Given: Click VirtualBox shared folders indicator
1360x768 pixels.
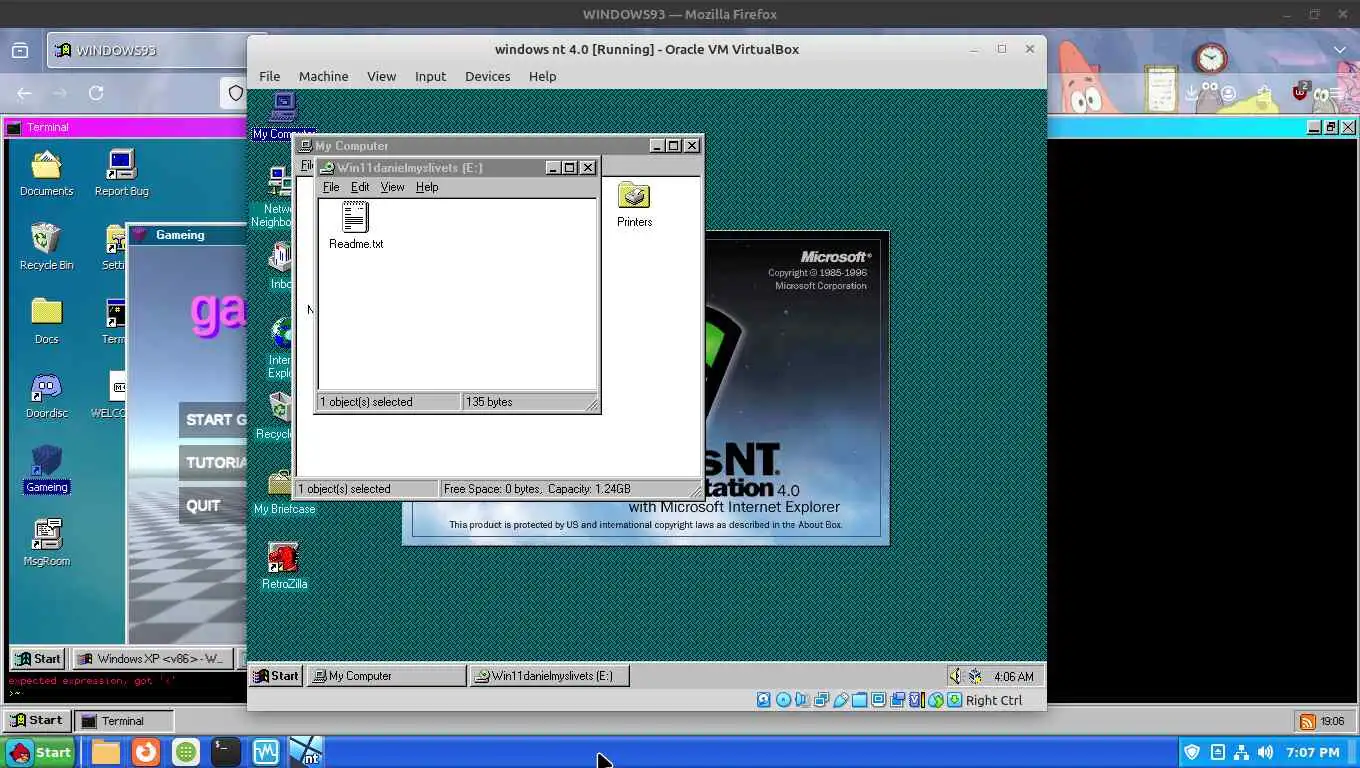Looking at the screenshot, I should click(859, 700).
